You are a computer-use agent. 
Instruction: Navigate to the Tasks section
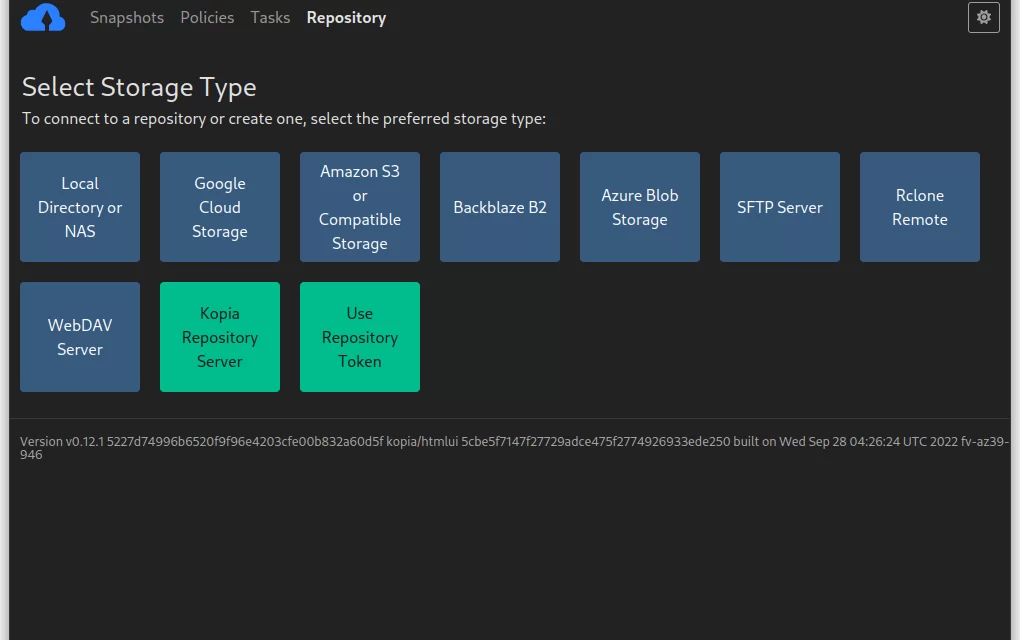270,17
